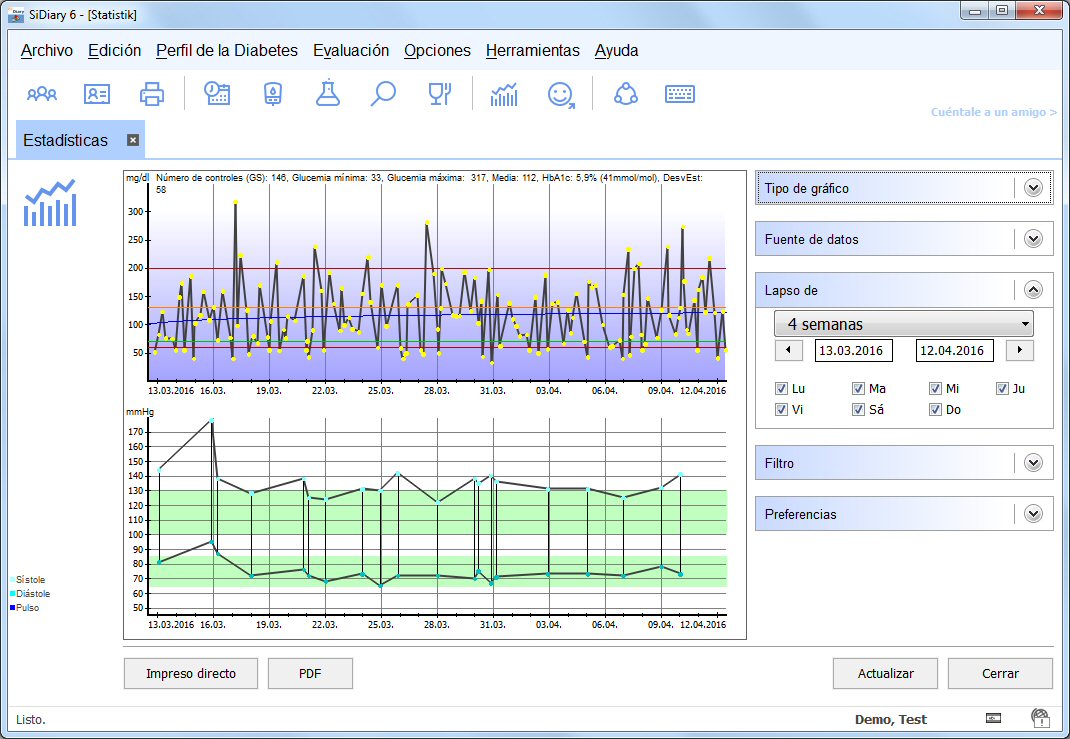Screen dimensions: 1070x739
Task: Click the PDF export button
Action: (310, 674)
